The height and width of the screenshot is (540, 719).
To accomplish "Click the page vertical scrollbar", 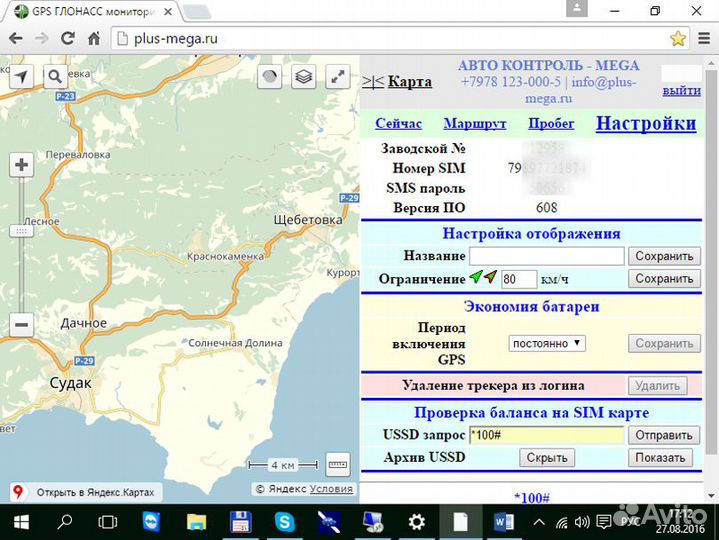I will pos(711,261).
